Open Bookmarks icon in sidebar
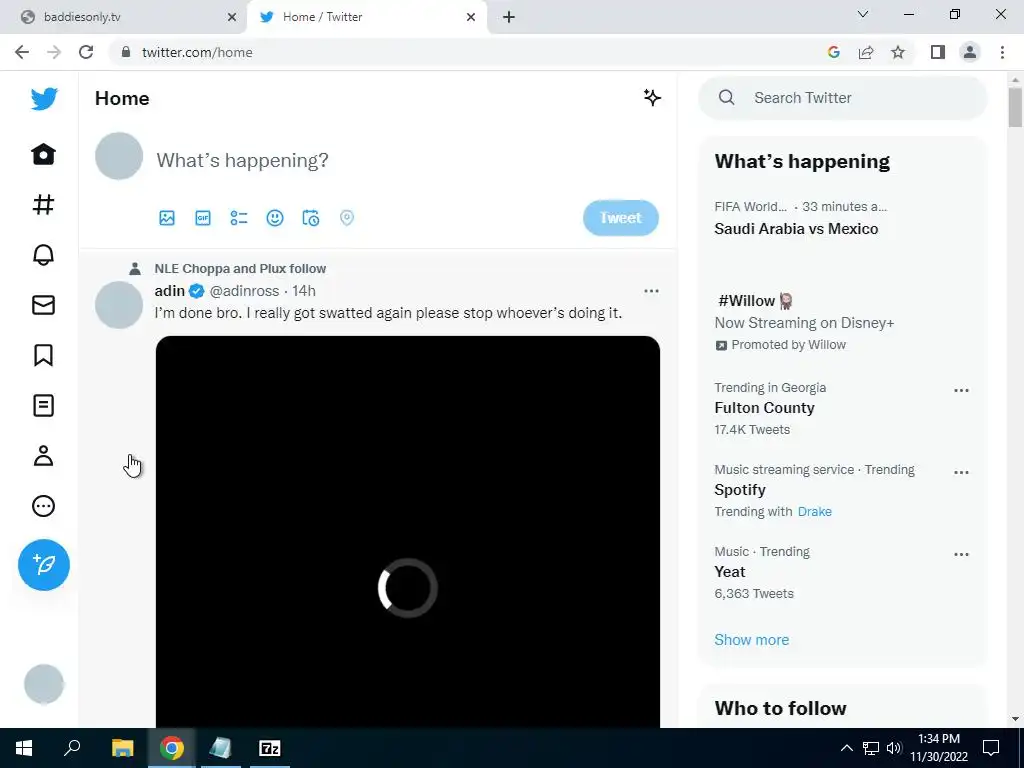Screen dimensions: 1024x768 (44, 355)
